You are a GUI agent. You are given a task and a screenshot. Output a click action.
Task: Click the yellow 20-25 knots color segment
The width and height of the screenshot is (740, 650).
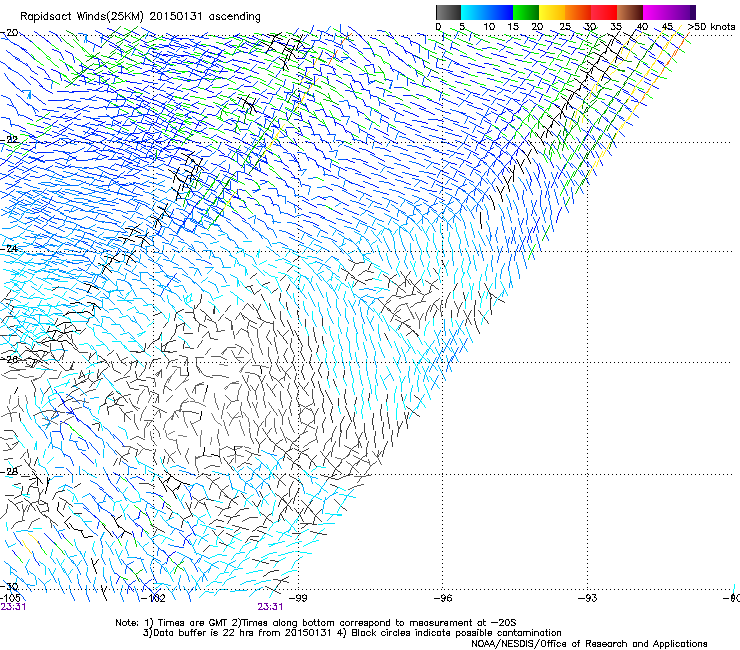[x=552, y=12]
